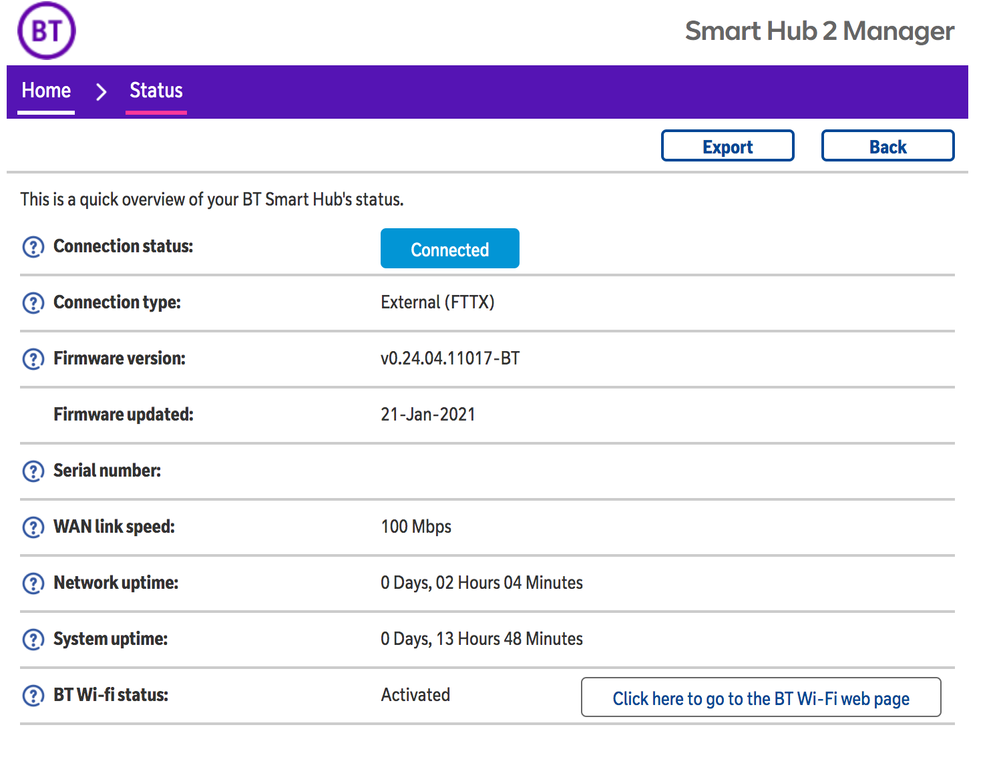This screenshot has height=765, width=999.
Task: Go to Home in breadcrumb
Action: (46, 91)
